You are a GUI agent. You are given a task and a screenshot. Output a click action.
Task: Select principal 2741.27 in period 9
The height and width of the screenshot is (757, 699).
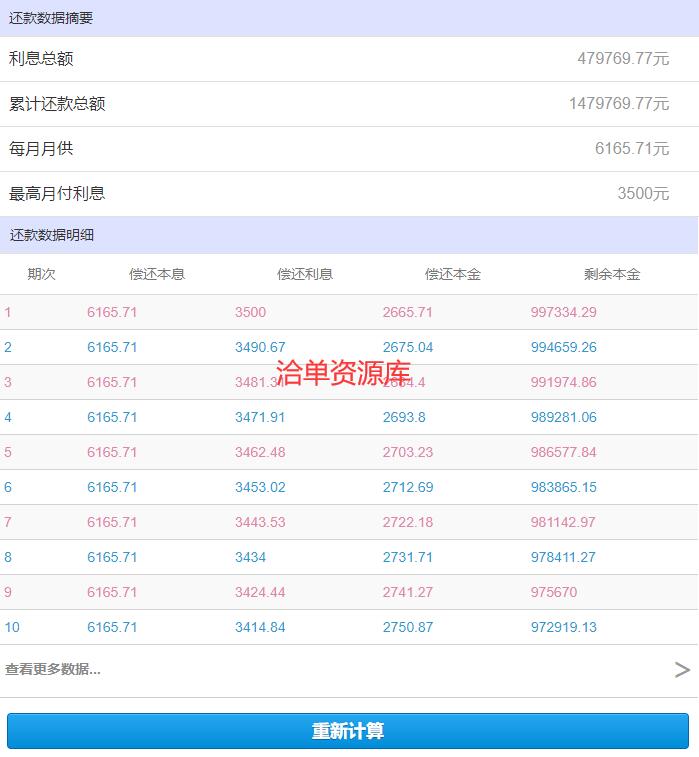[407, 592]
